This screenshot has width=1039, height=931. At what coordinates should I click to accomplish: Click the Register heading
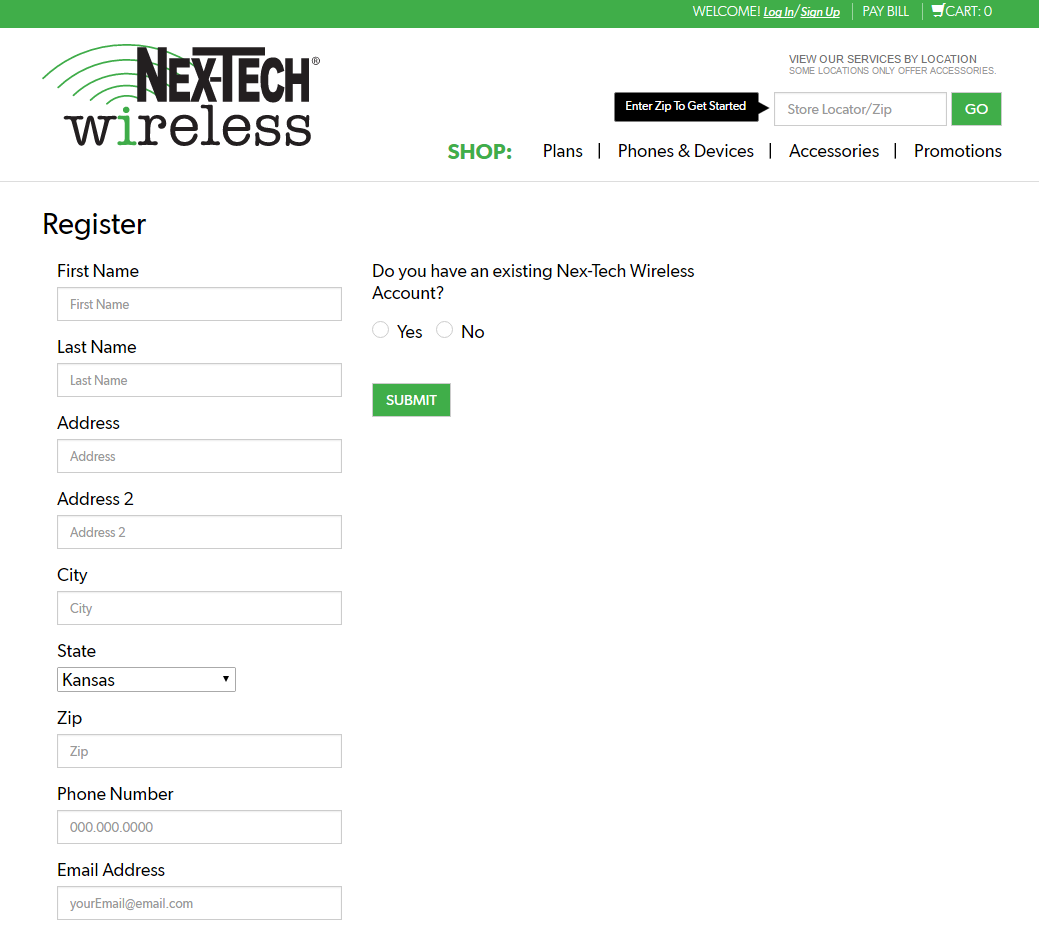(94, 225)
